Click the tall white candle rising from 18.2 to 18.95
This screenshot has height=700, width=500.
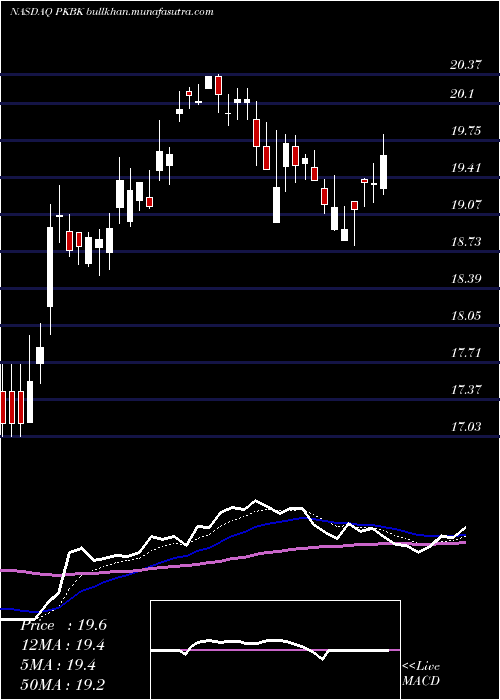pyautogui.click(x=50, y=267)
